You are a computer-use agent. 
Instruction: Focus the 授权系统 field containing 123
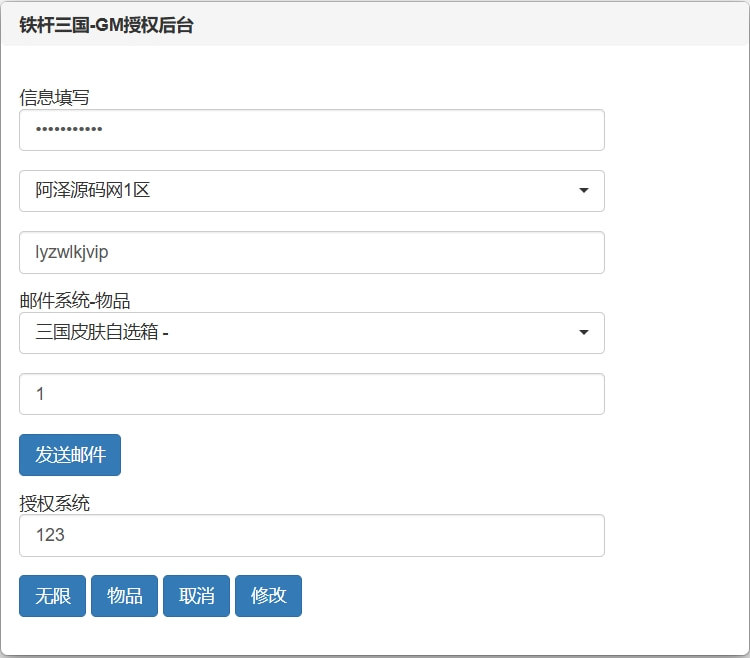tap(311, 535)
